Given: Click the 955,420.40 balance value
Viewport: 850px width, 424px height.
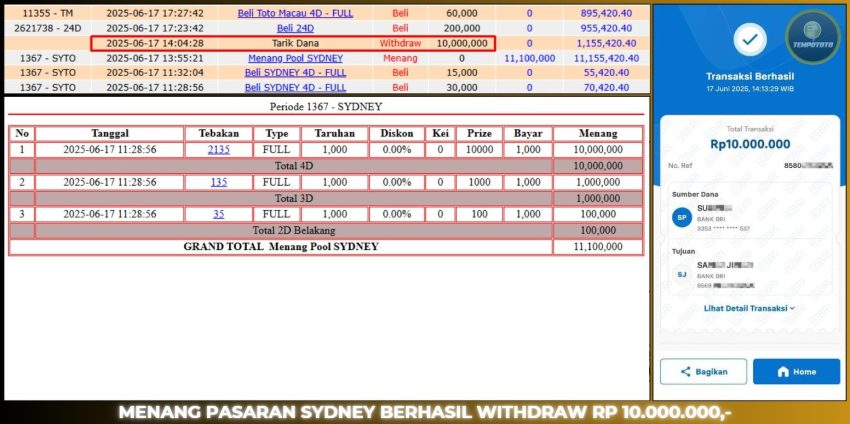Looking at the screenshot, I should click(x=606, y=28).
